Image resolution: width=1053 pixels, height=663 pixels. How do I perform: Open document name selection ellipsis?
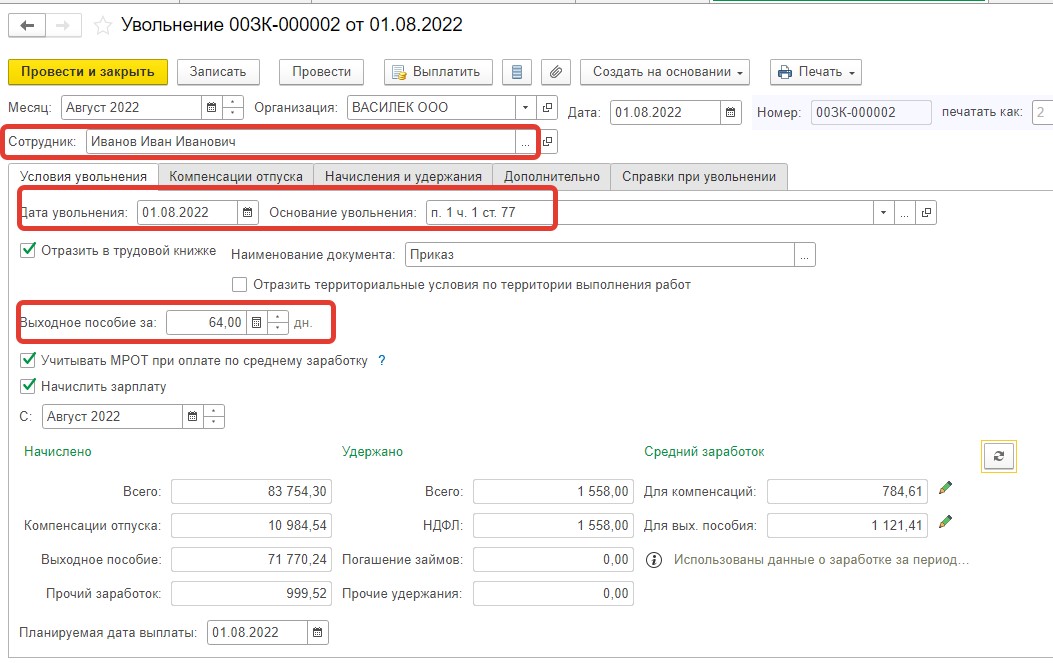[805, 255]
